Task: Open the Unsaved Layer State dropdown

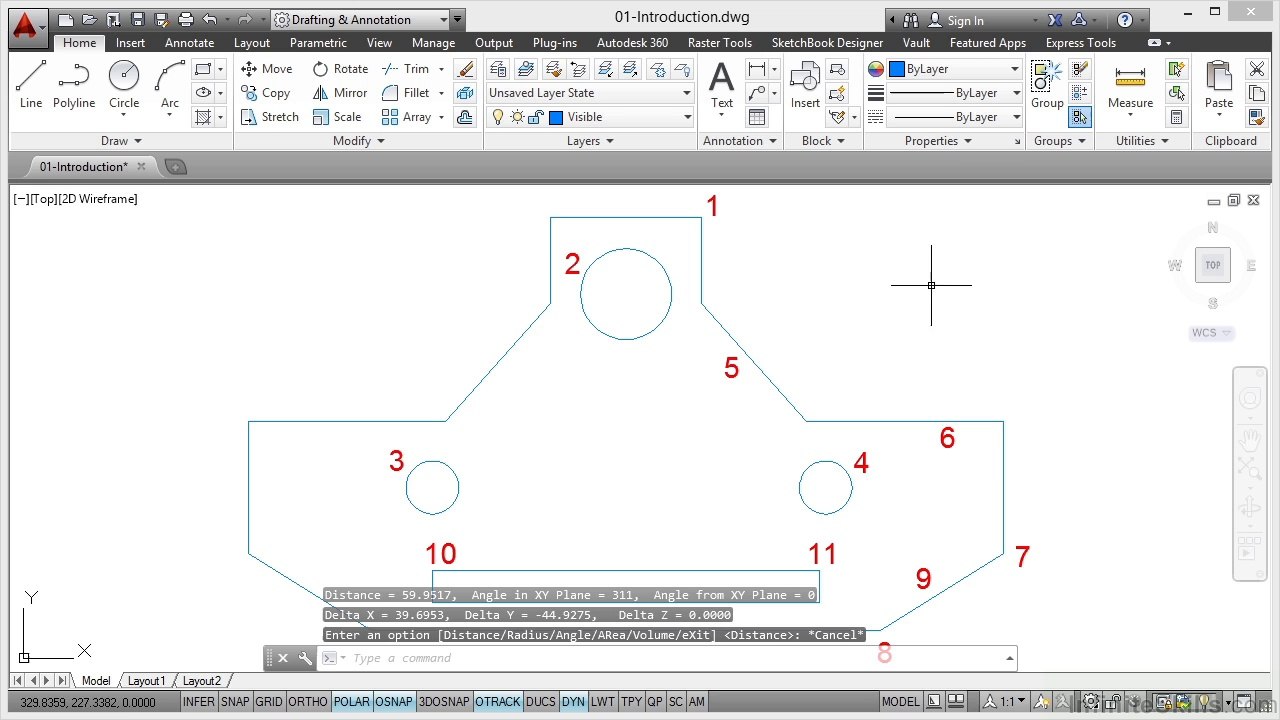Action: pyautogui.click(x=589, y=93)
